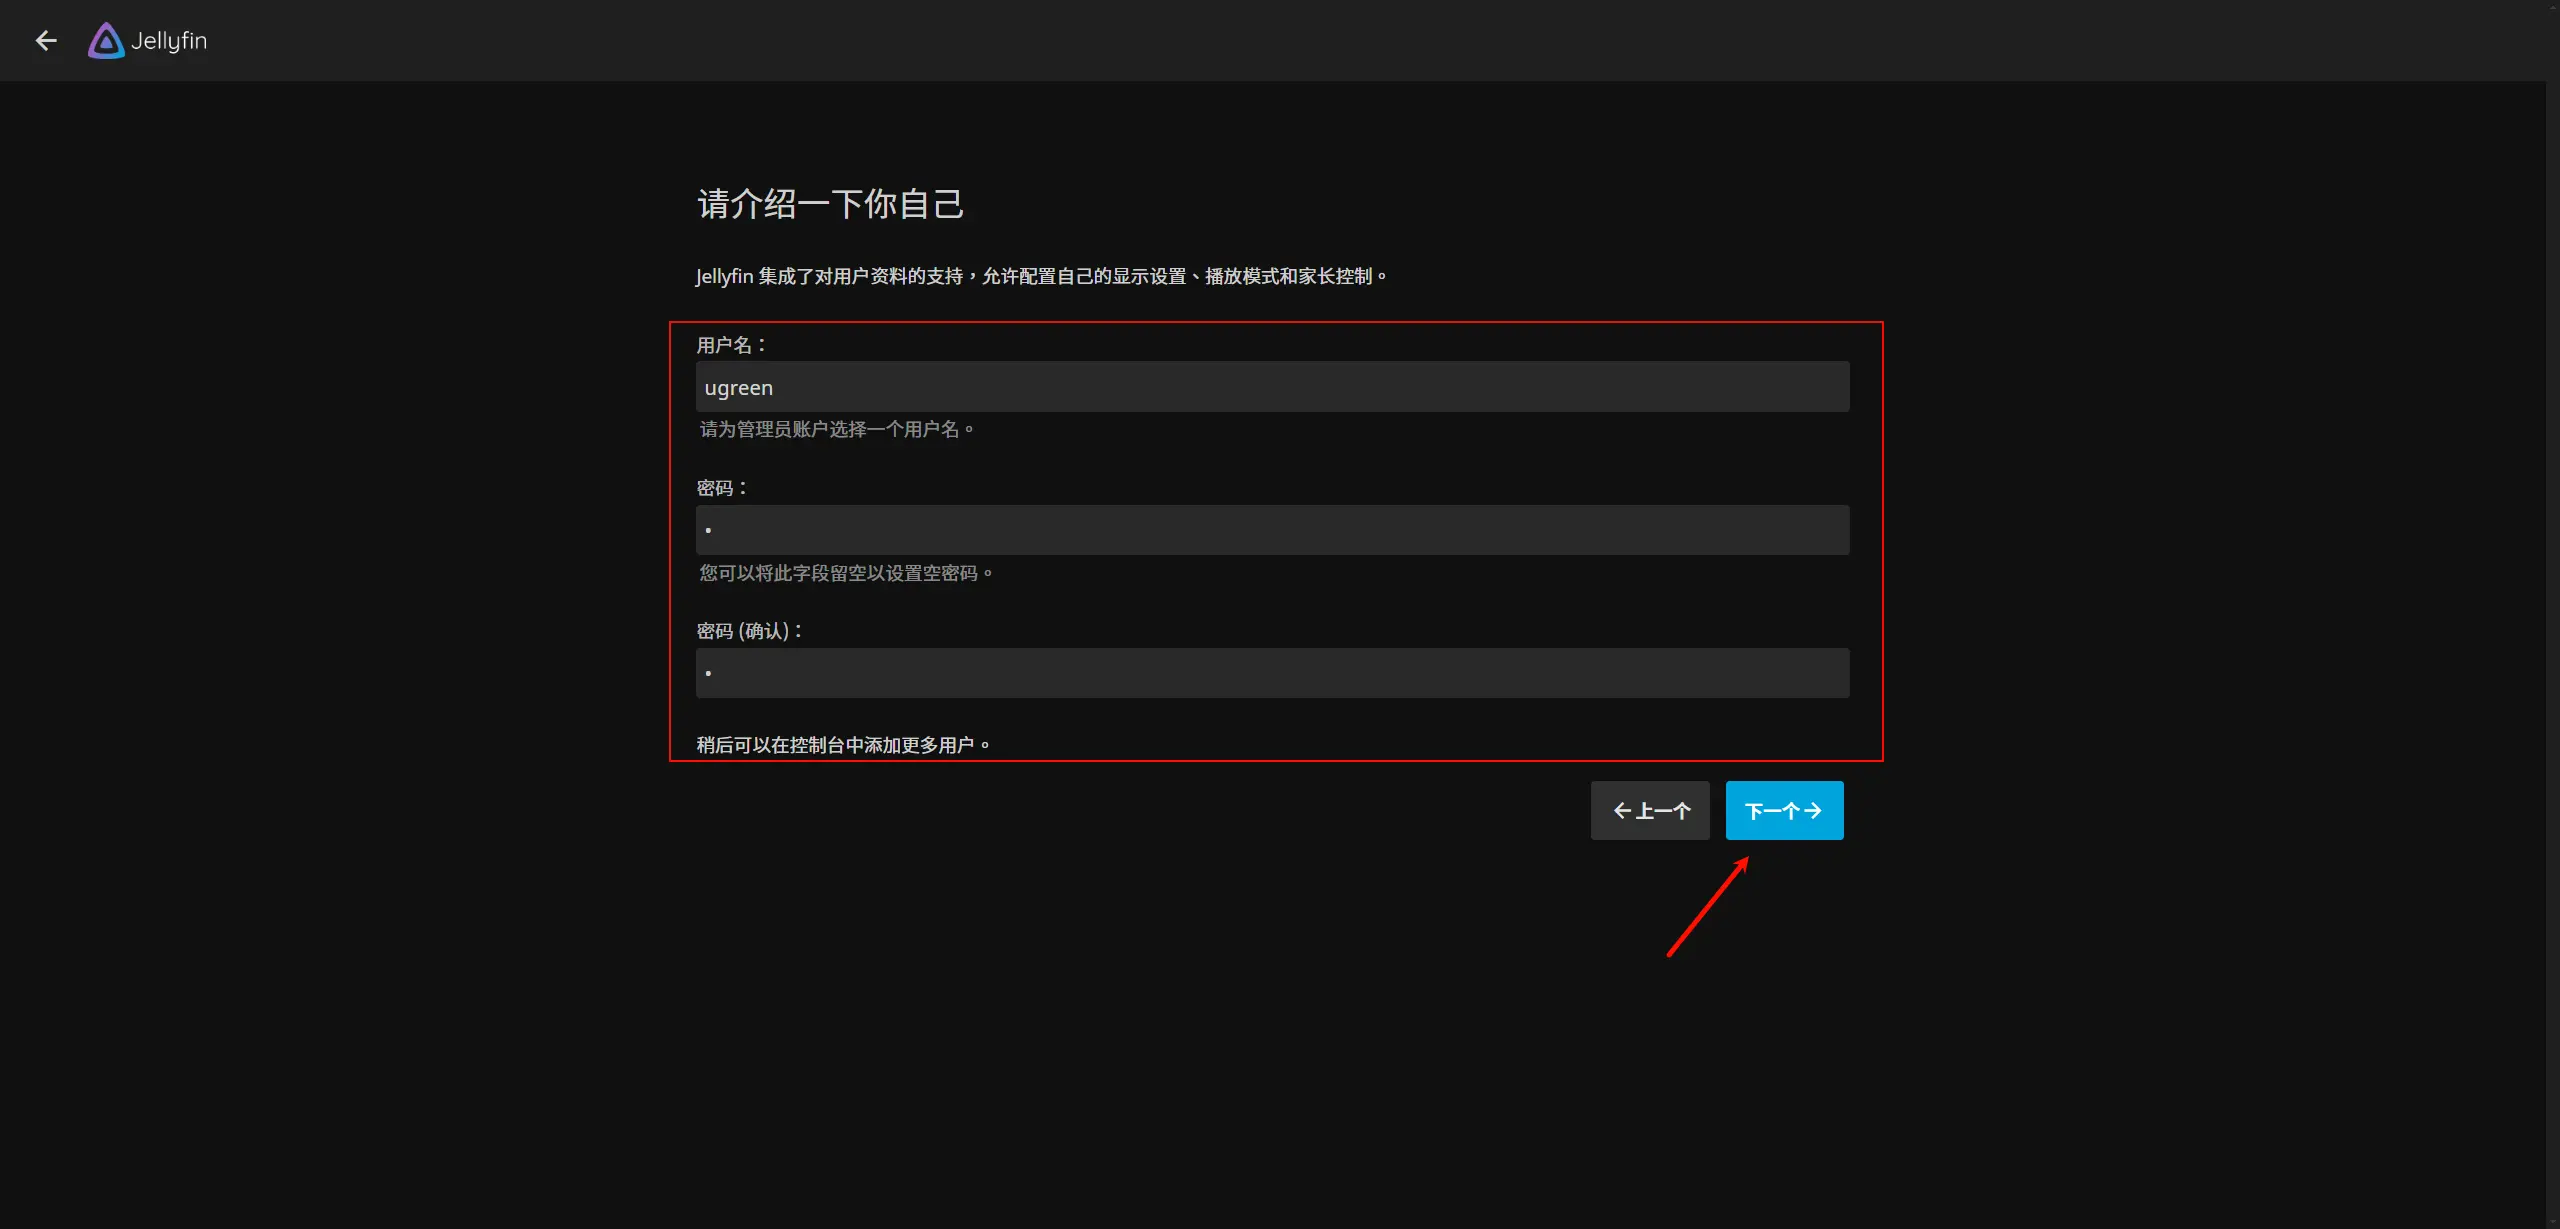
Task: Click the masked dot in confirm password field
Action: click(708, 674)
